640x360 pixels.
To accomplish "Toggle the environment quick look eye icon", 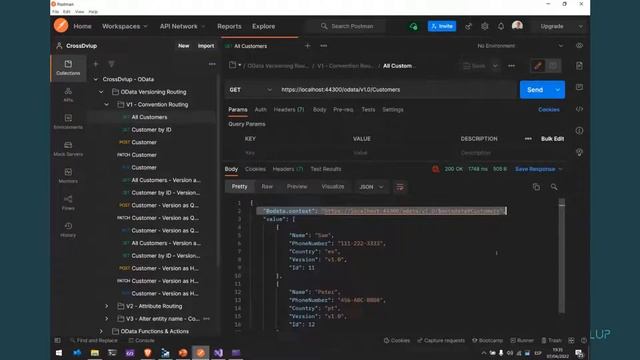I will tap(579, 46).
